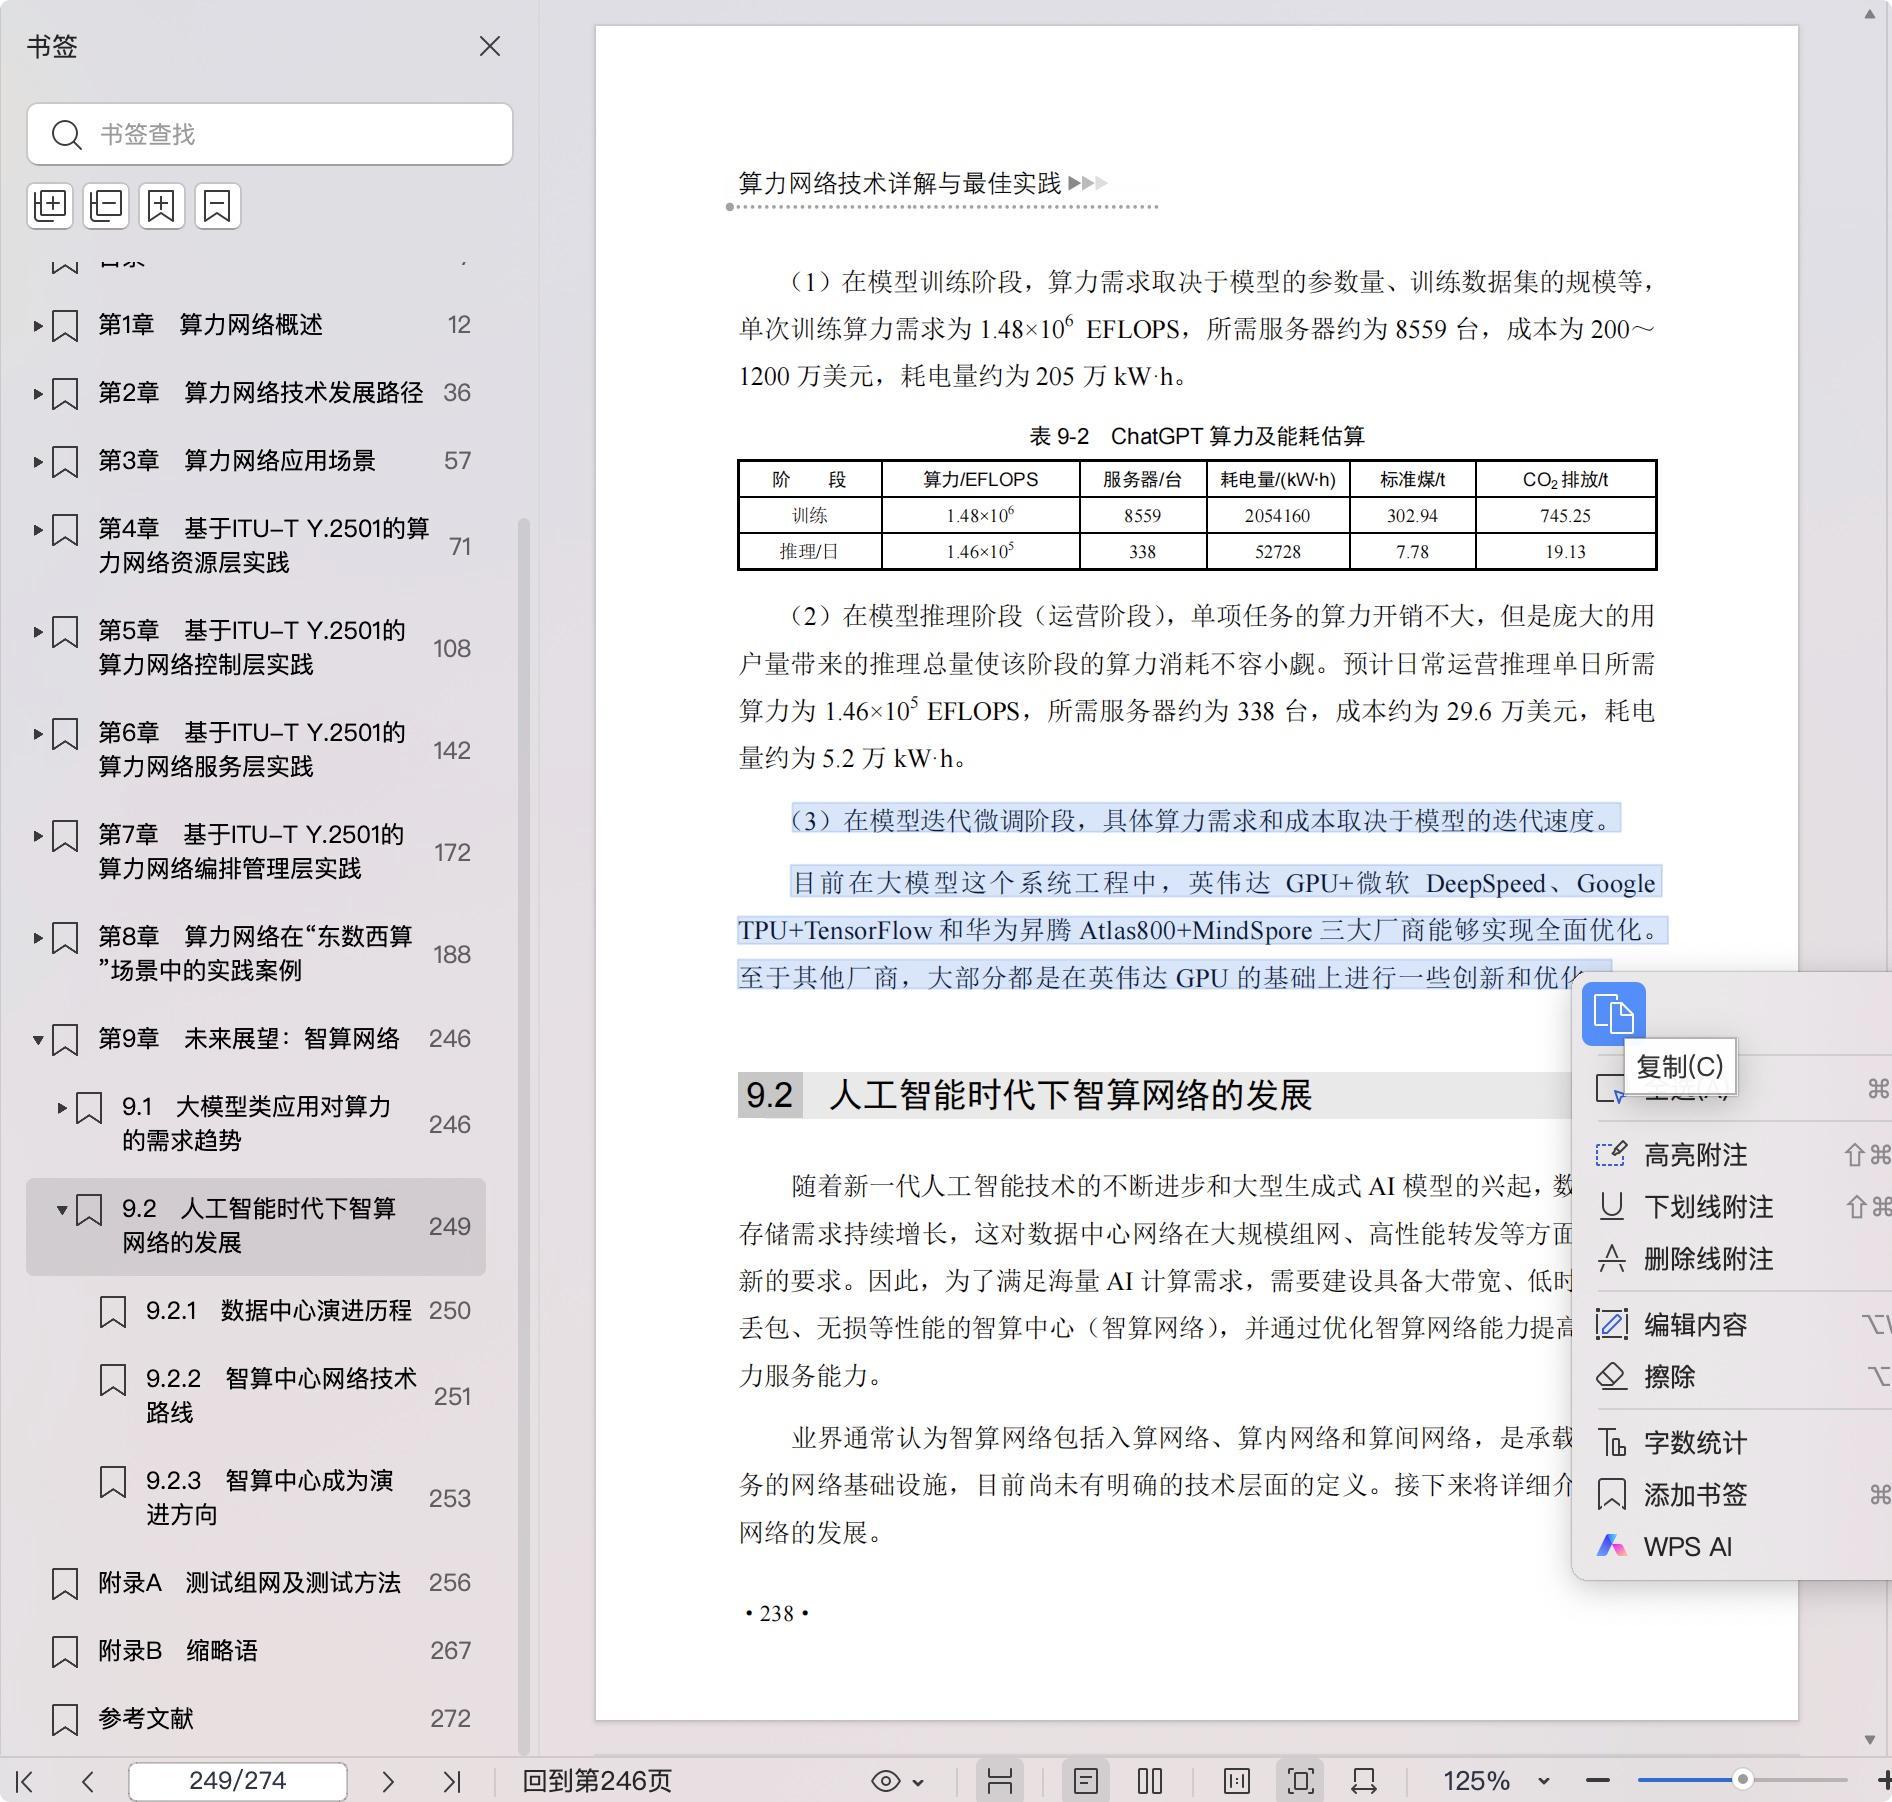1892x1802 pixels.
Task: Toggle fit-to-page full screen icon
Action: click(x=1300, y=1781)
